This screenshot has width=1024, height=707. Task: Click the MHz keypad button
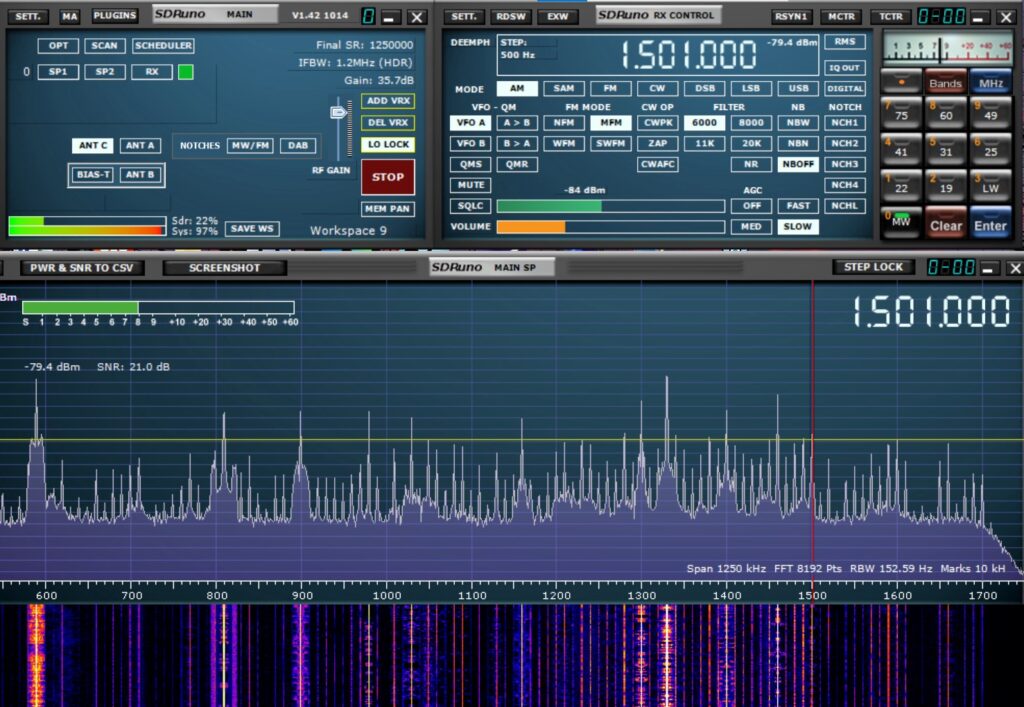click(991, 82)
